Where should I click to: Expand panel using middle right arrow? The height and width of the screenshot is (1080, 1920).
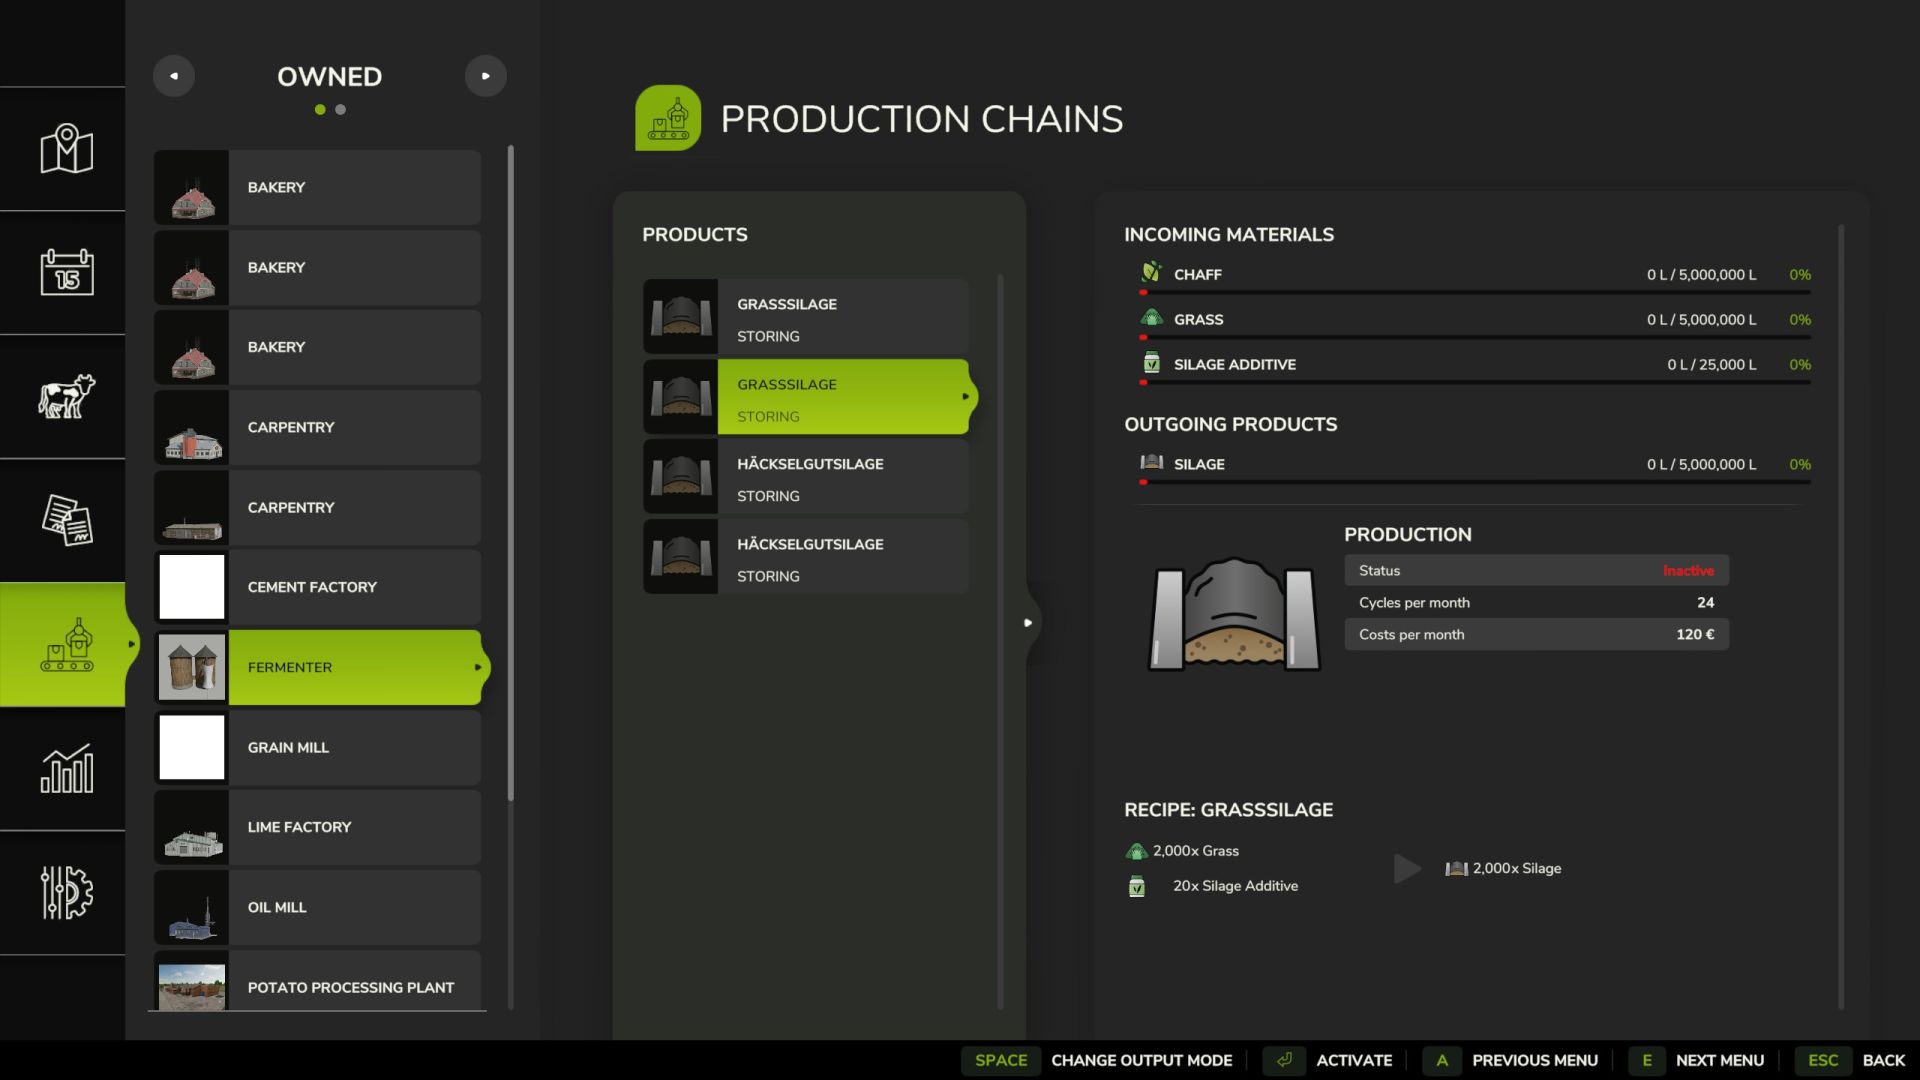1028,622
